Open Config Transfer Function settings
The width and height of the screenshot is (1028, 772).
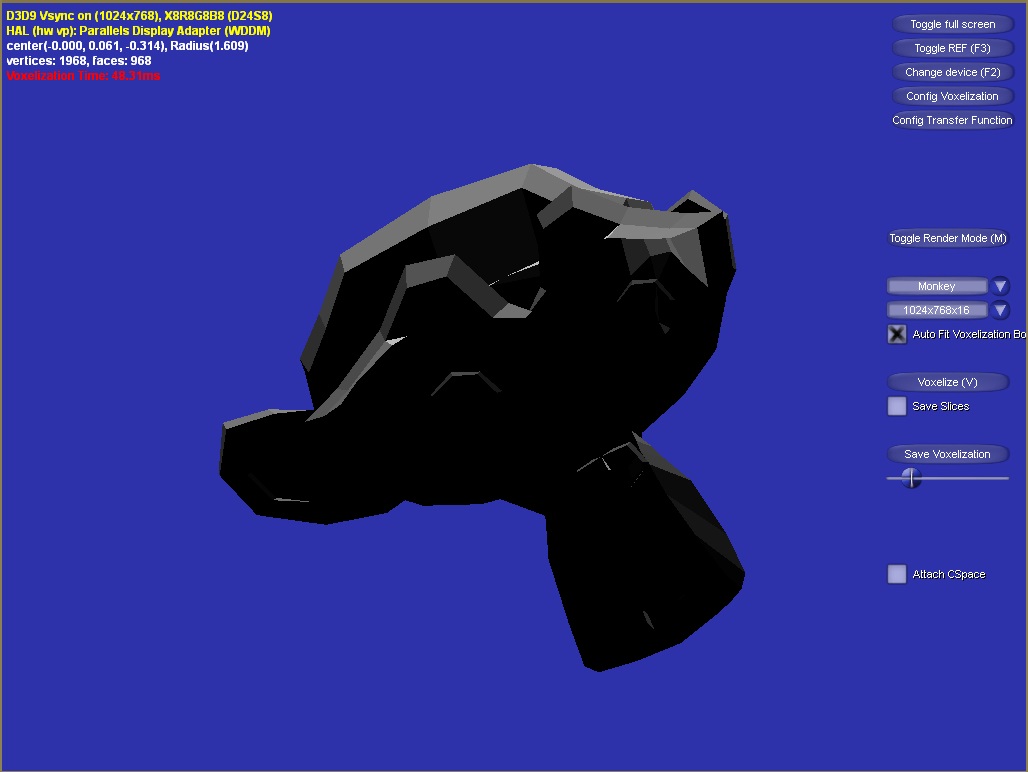pyautogui.click(x=952, y=120)
